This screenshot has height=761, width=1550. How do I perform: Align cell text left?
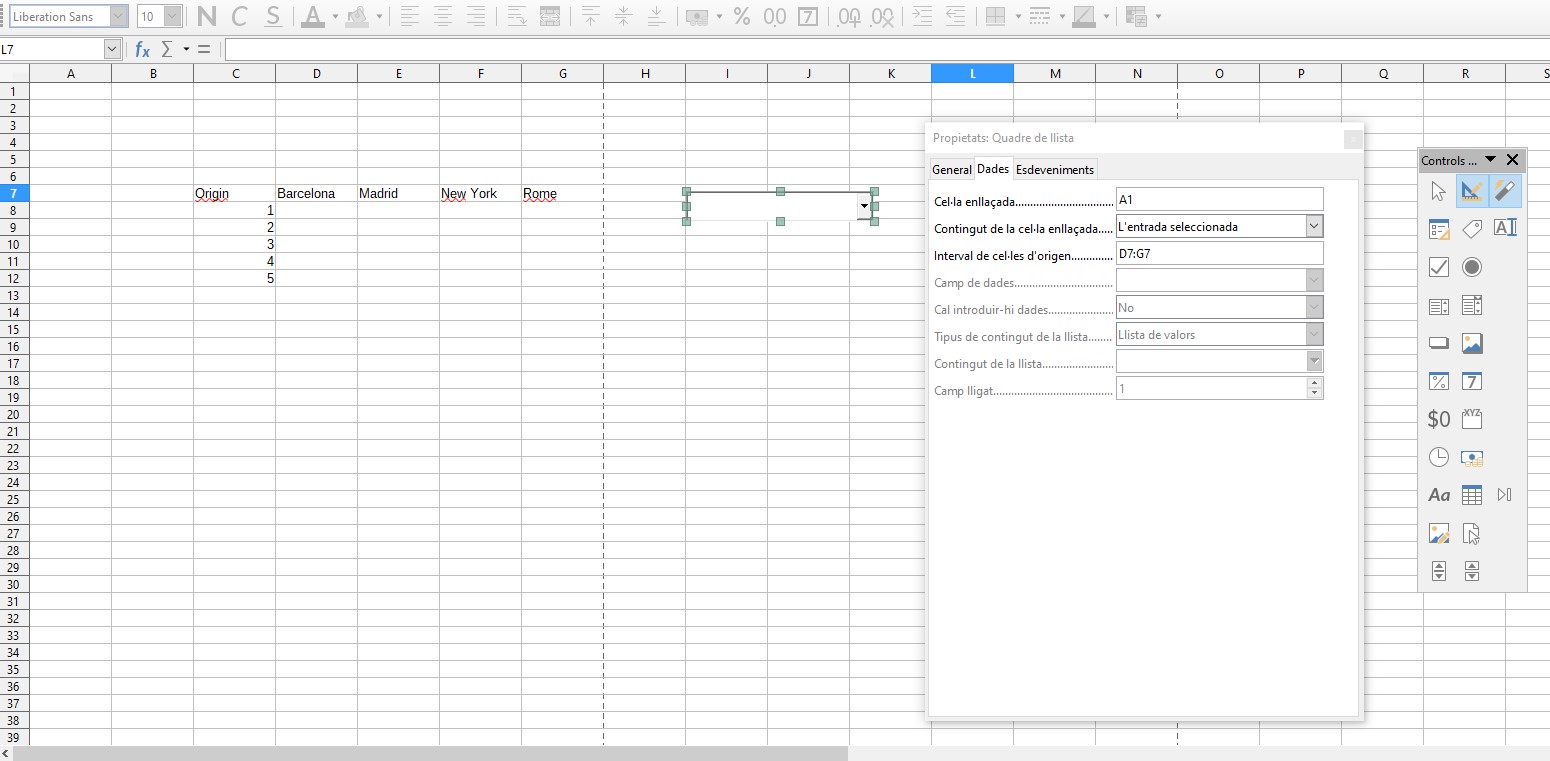tap(409, 16)
